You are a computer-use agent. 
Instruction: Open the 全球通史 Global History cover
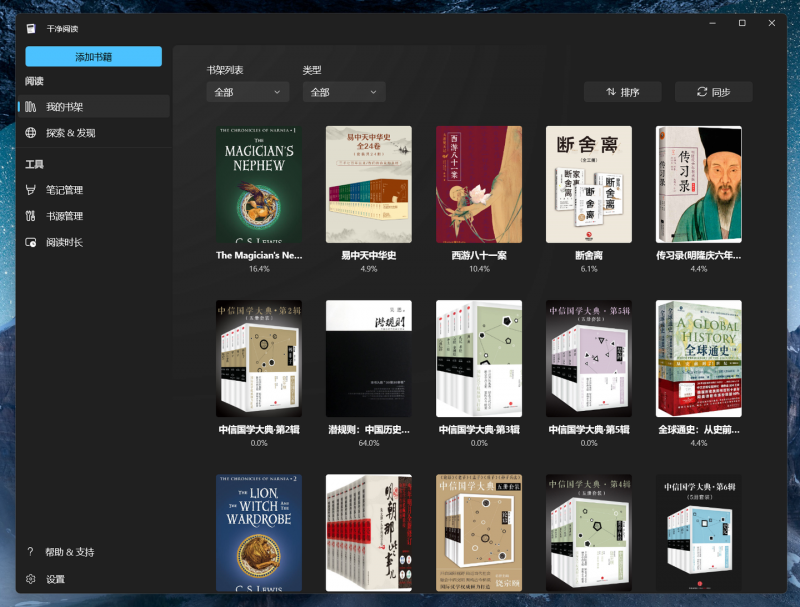[x=698, y=359]
